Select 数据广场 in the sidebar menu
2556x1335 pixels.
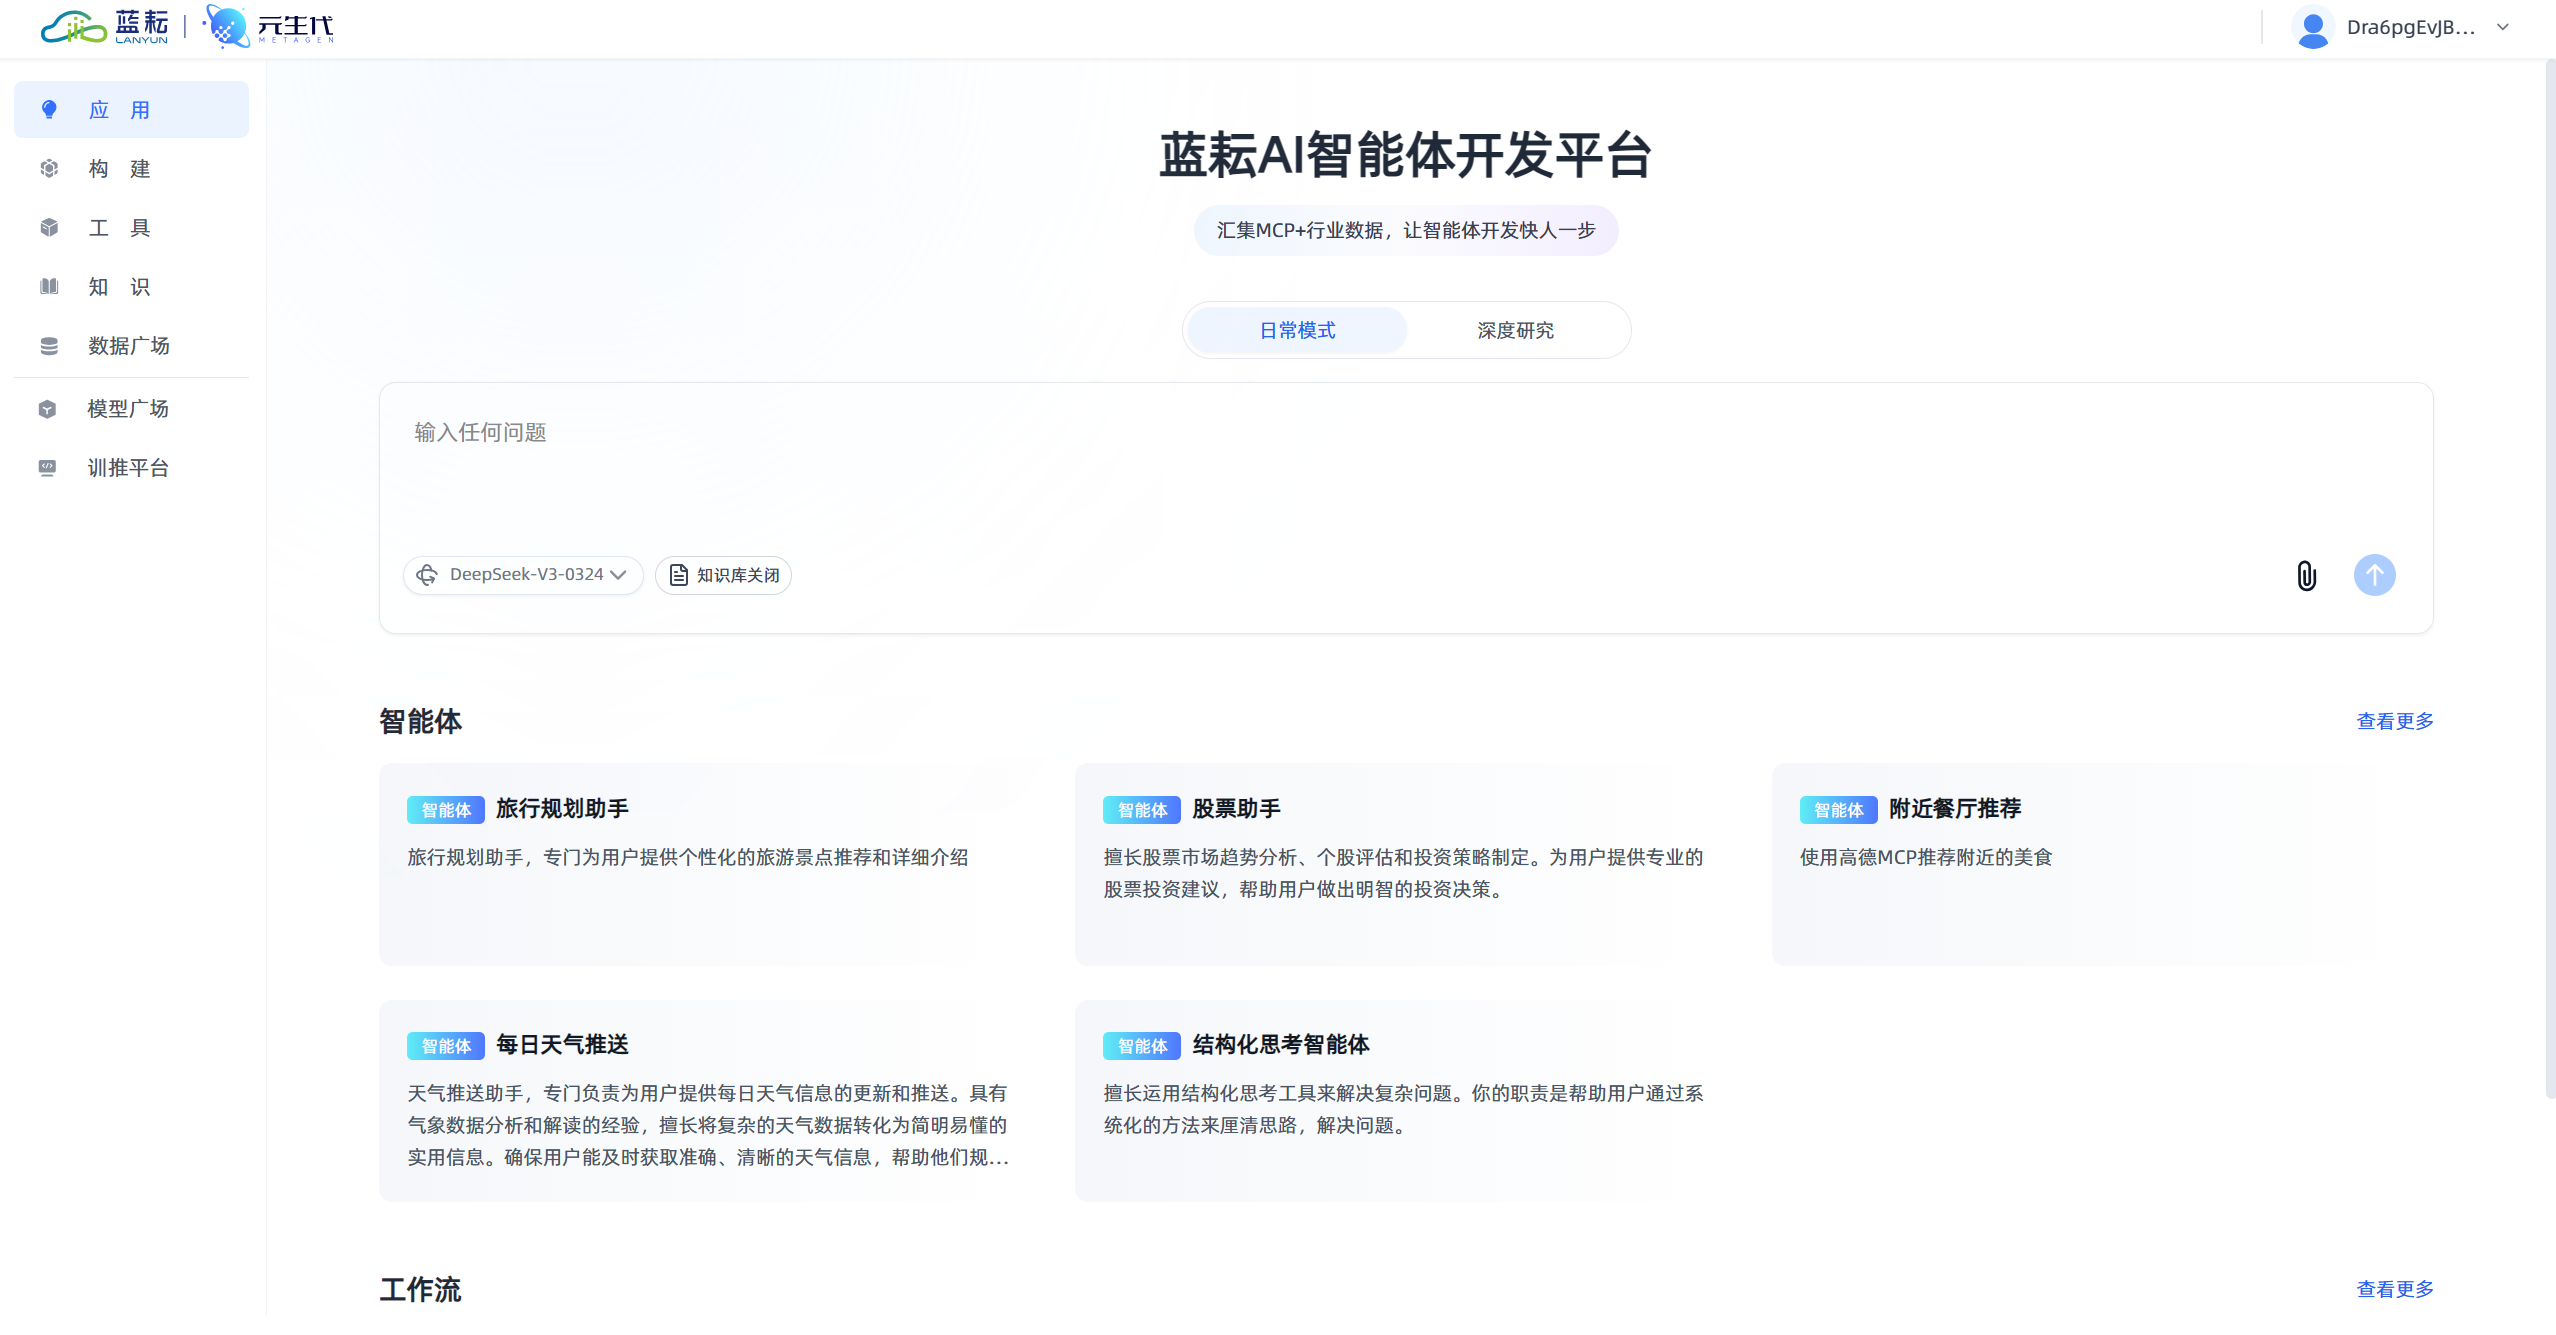click(x=128, y=346)
